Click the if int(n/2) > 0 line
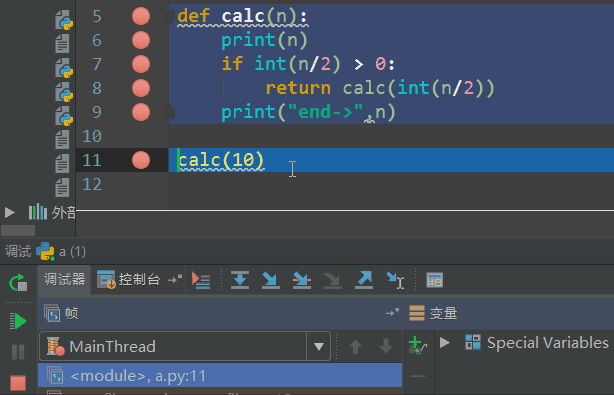614x395 pixels. (x=308, y=64)
